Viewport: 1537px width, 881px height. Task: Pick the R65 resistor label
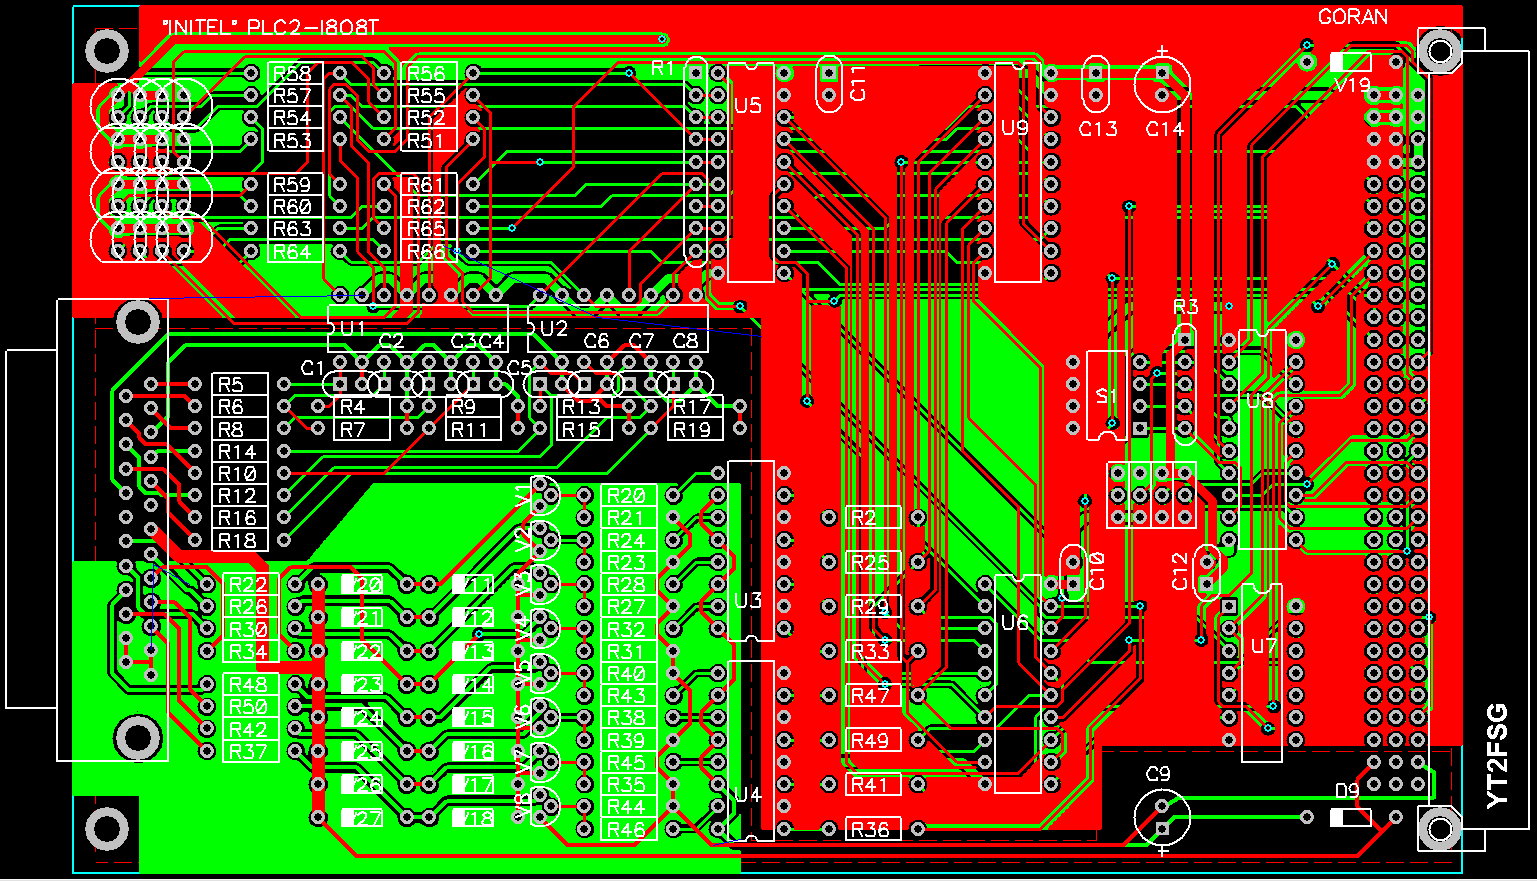click(x=426, y=229)
